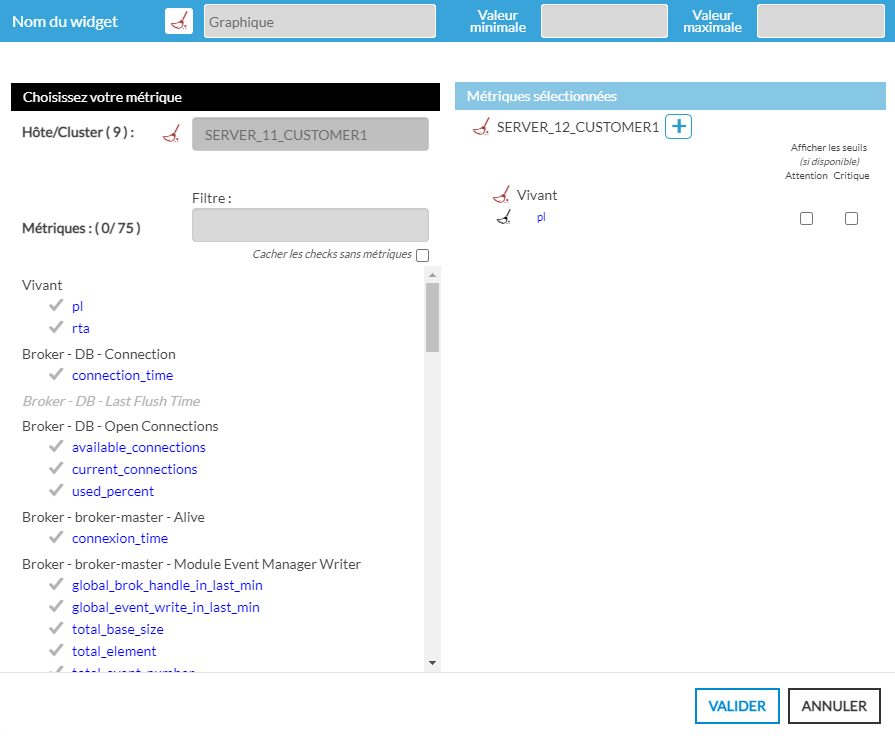Clear the Hôte/Cluster selection with the broom icon
This screenshot has height=736, width=895.
(x=170, y=135)
